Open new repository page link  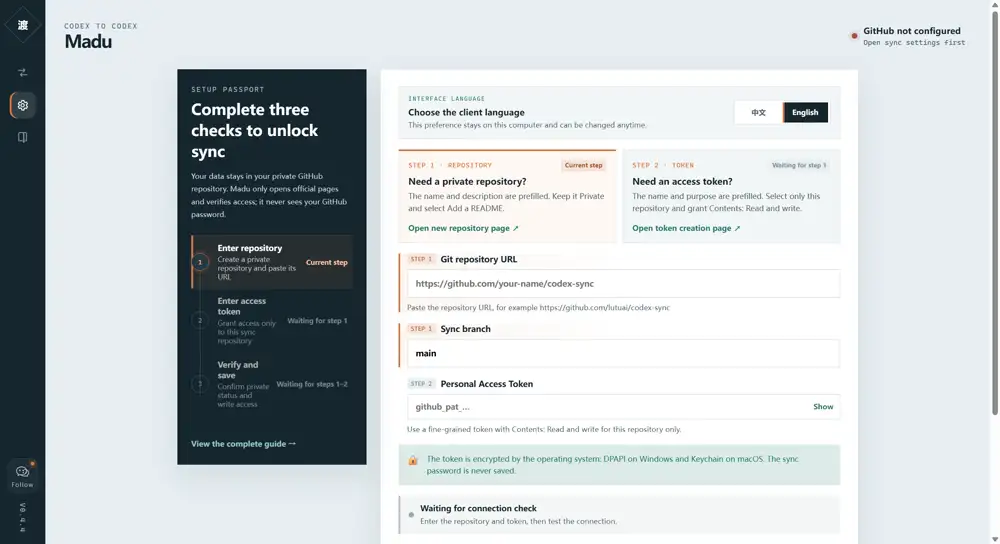(x=463, y=228)
